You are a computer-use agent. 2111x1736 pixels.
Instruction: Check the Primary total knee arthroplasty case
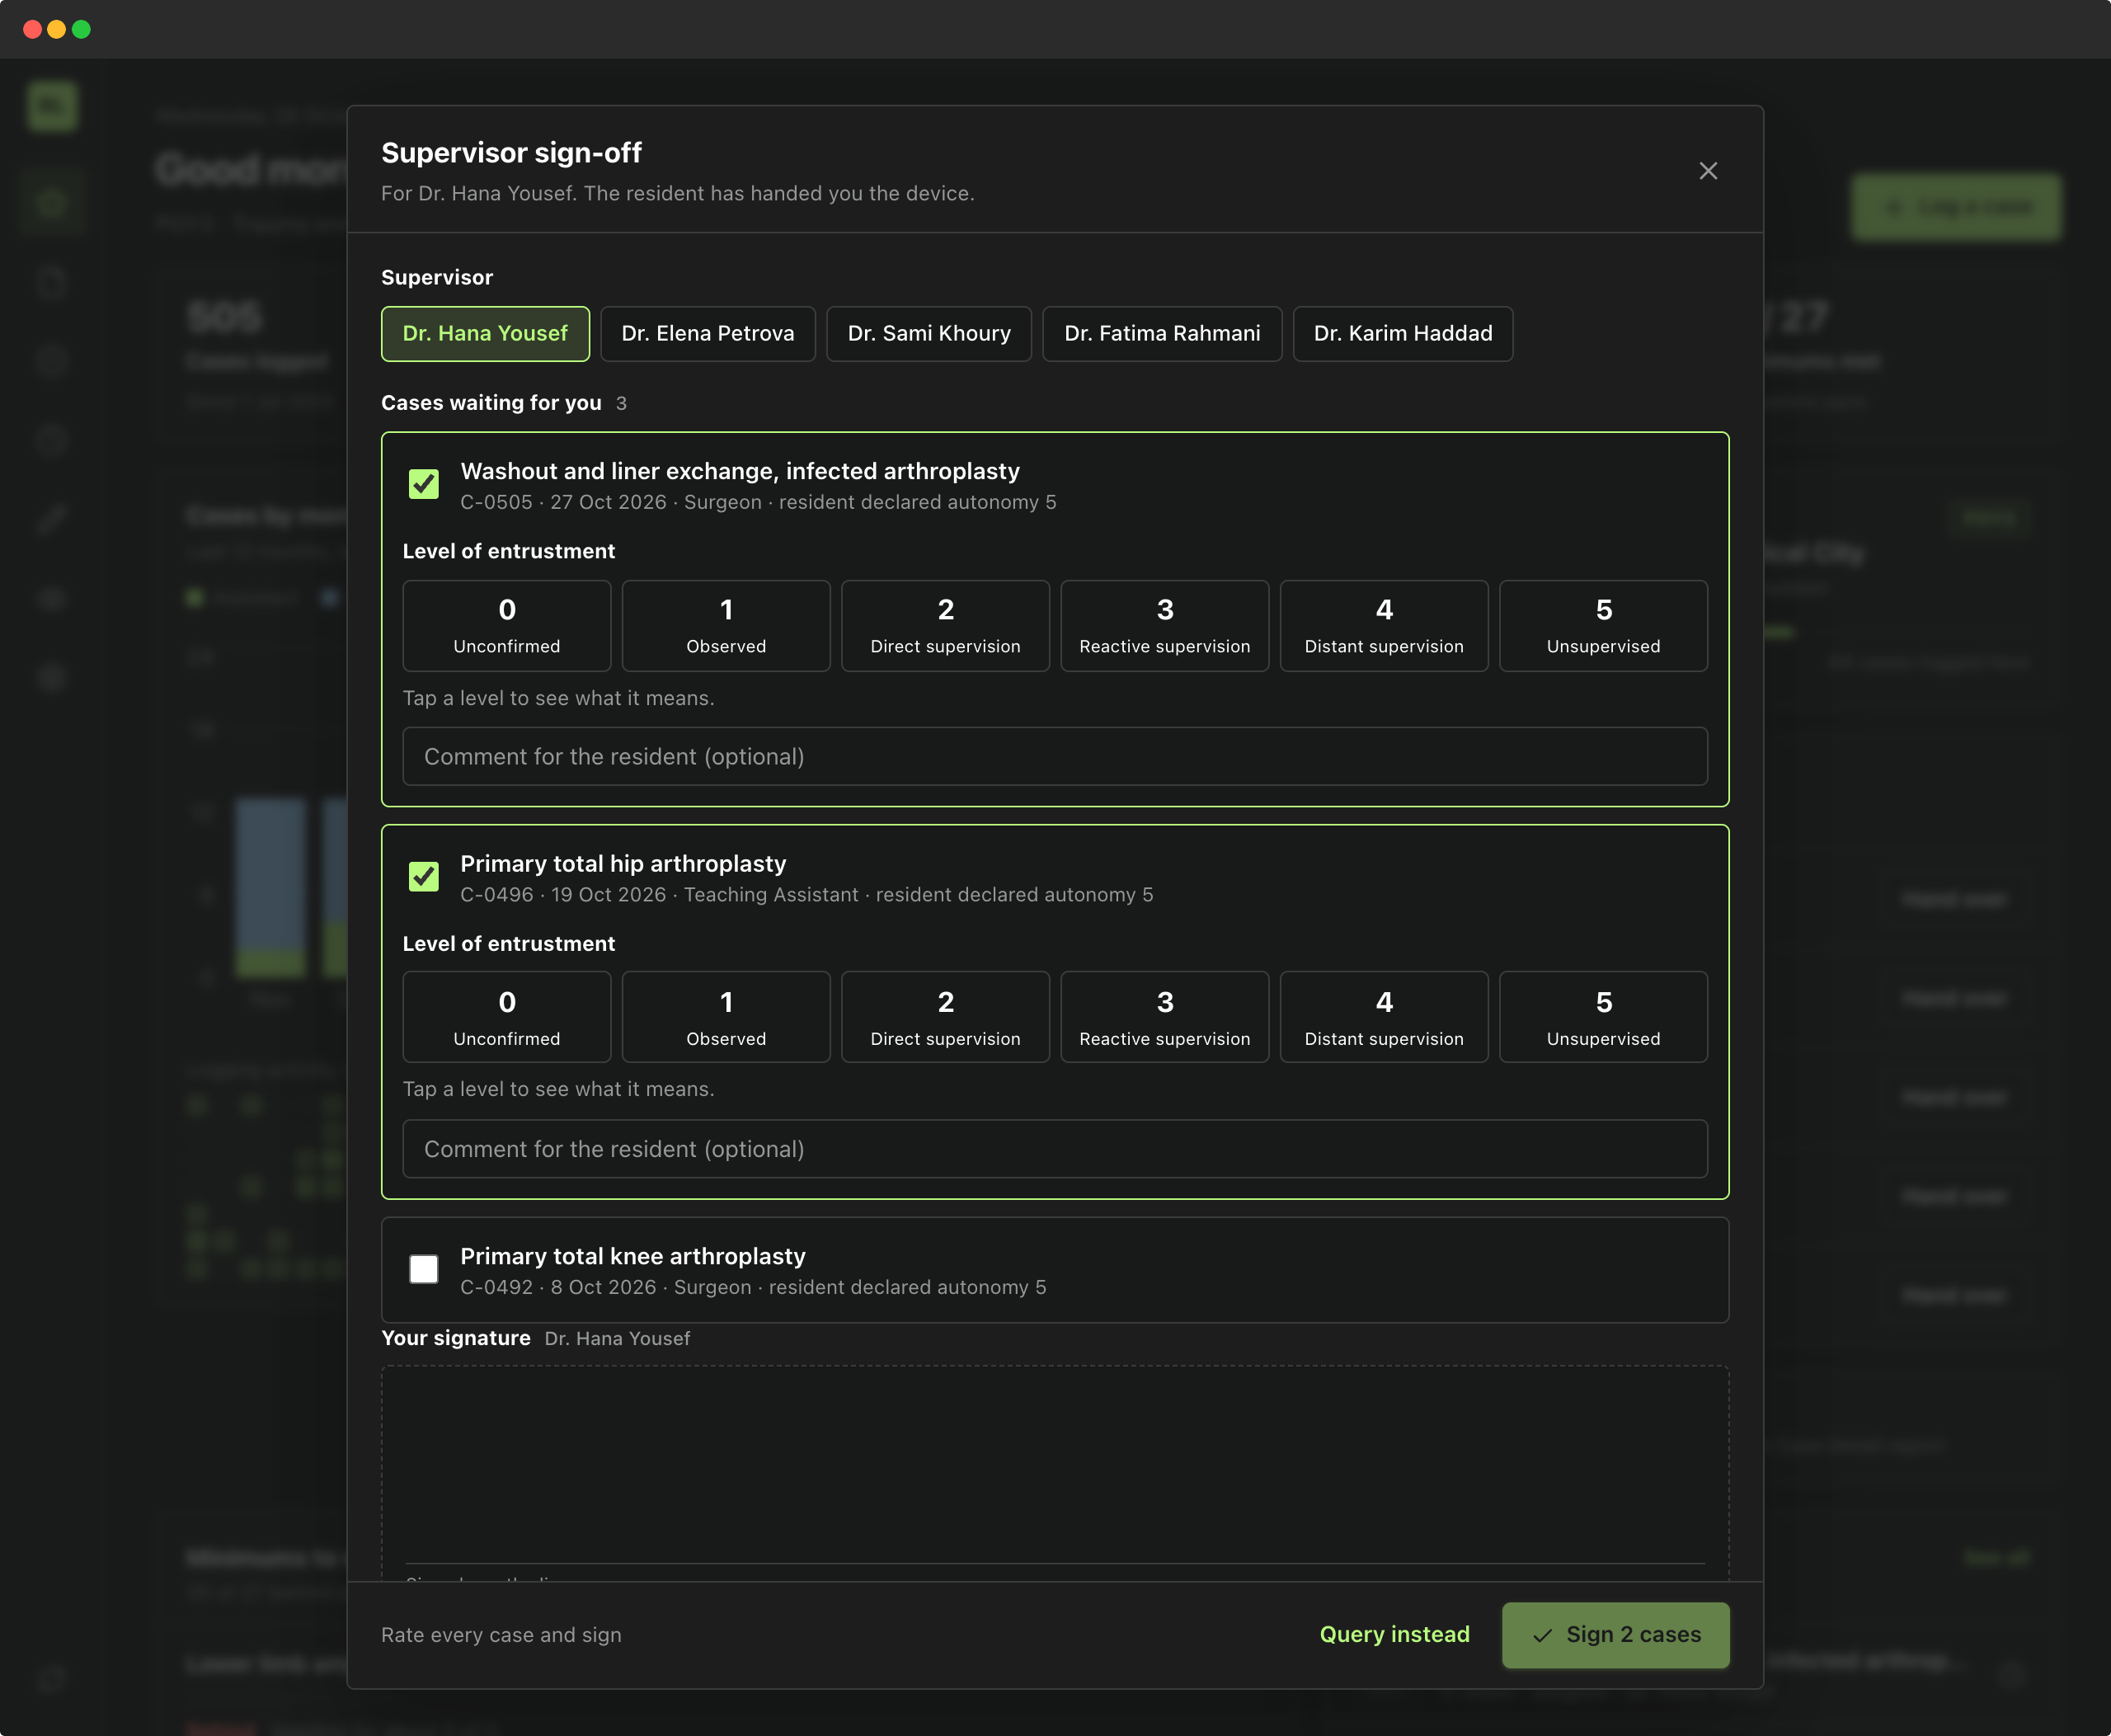click(x=424, y=1269)
